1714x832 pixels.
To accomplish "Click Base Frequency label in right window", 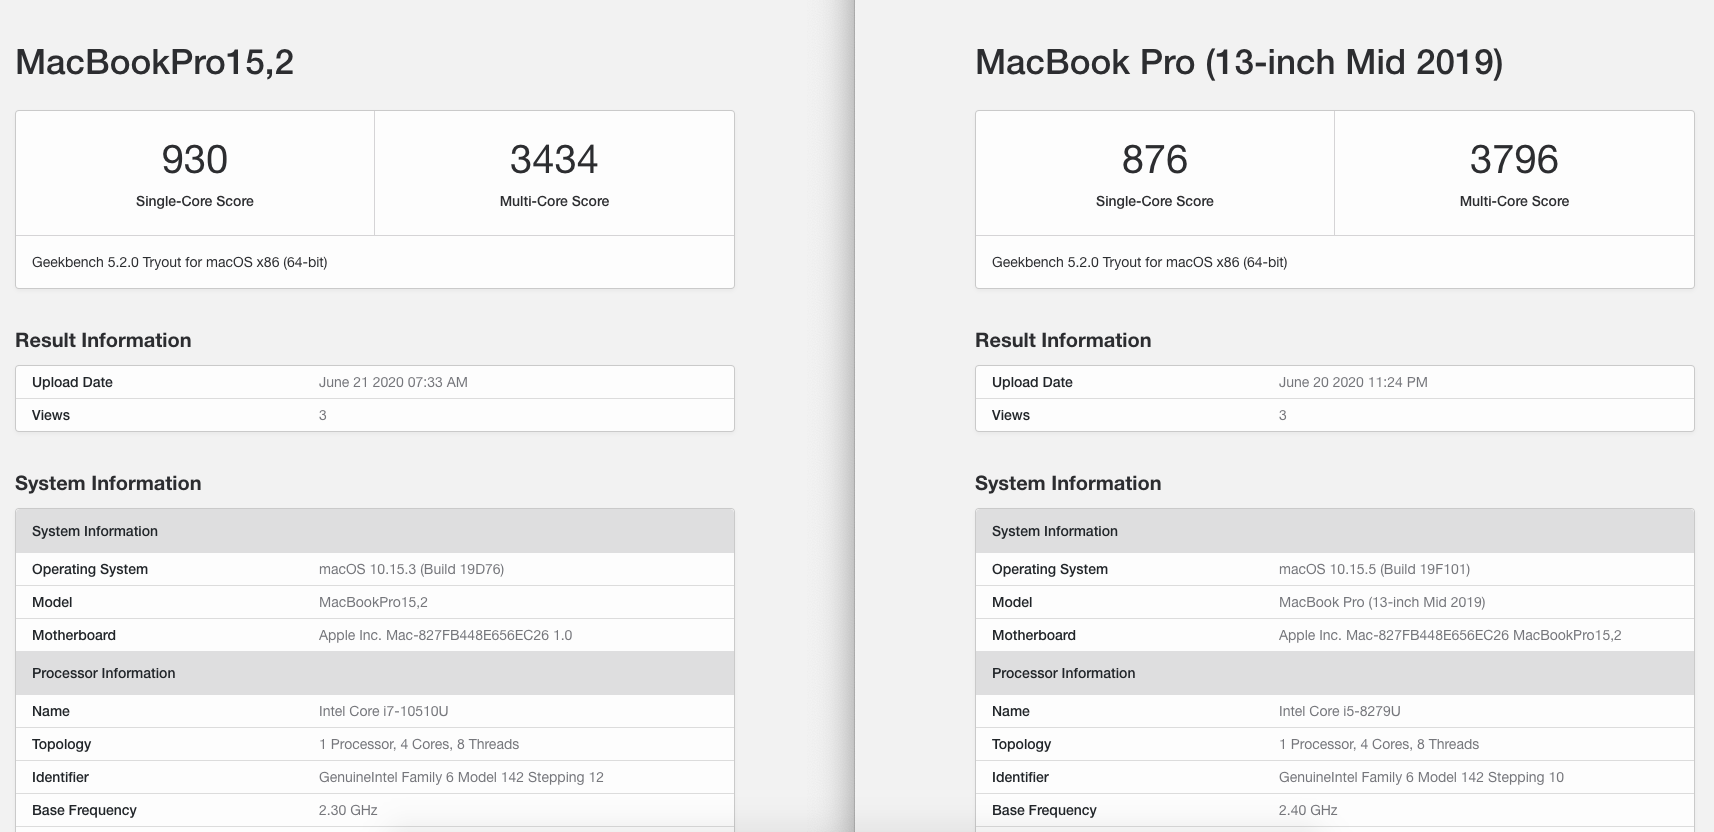I will 1044,810.
